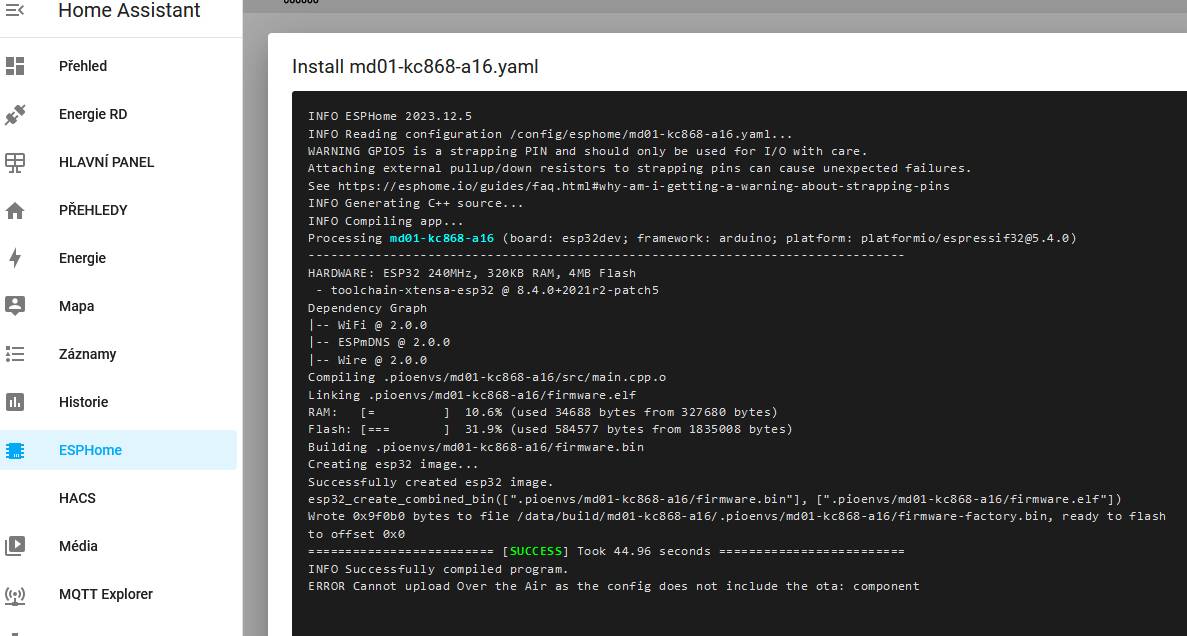The height and width of the screenshot is (636, 1187).
Task: Click the esphome.io strapping pins FAQ URL
Action: [x=643, y=186]
